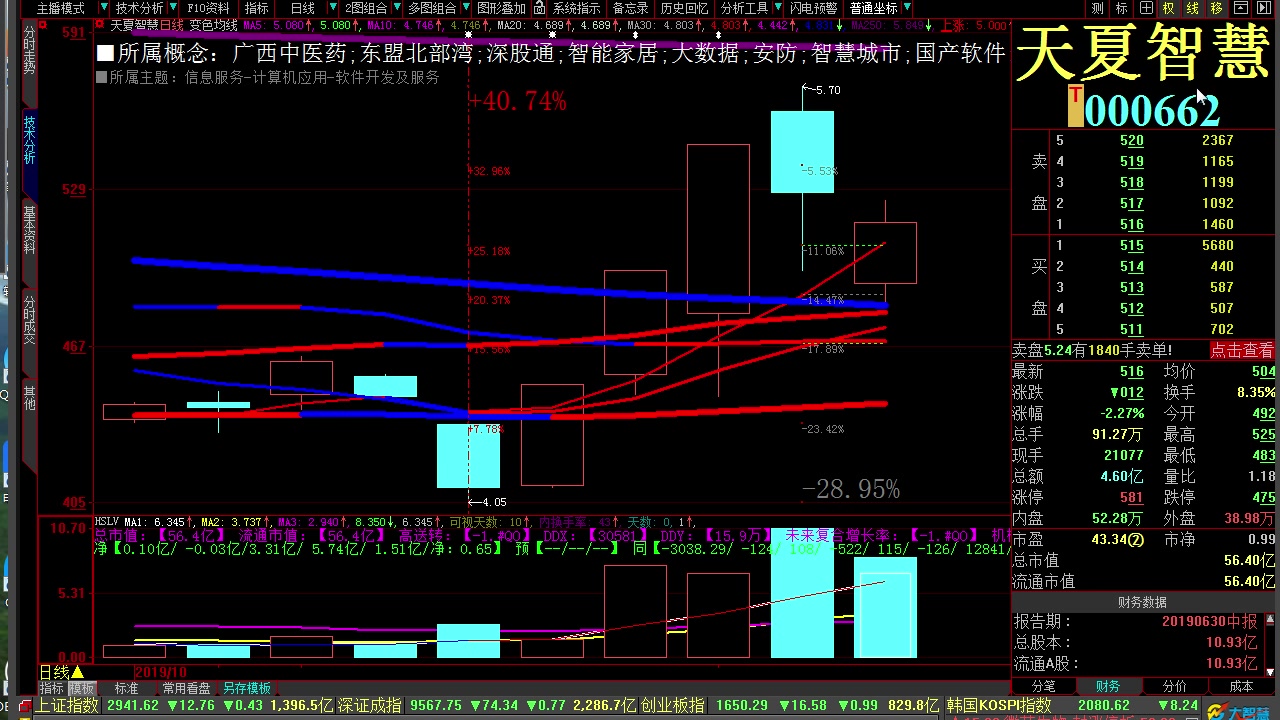Screen dimensions: 1280x720
Task: Click the 标准 template button
Action: point(126,688)
